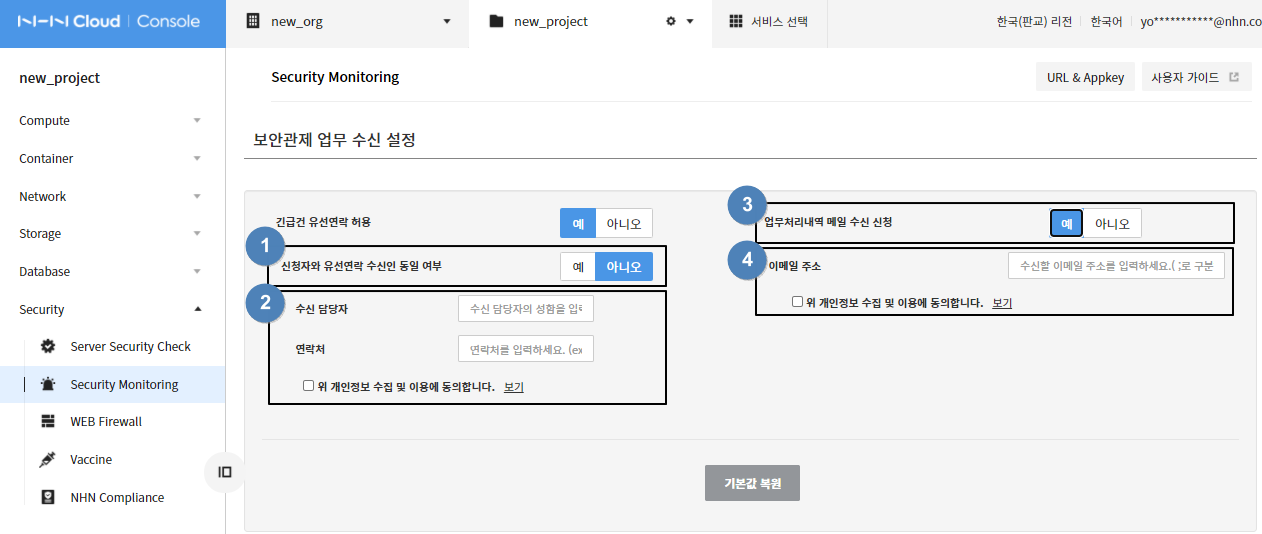Select Security Monitoring in sidebar
1262x534 pixels.
(112, 384)
